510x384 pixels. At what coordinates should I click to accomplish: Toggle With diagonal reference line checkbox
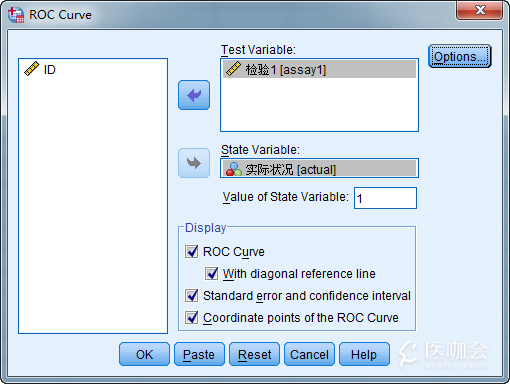coord(212,274)
